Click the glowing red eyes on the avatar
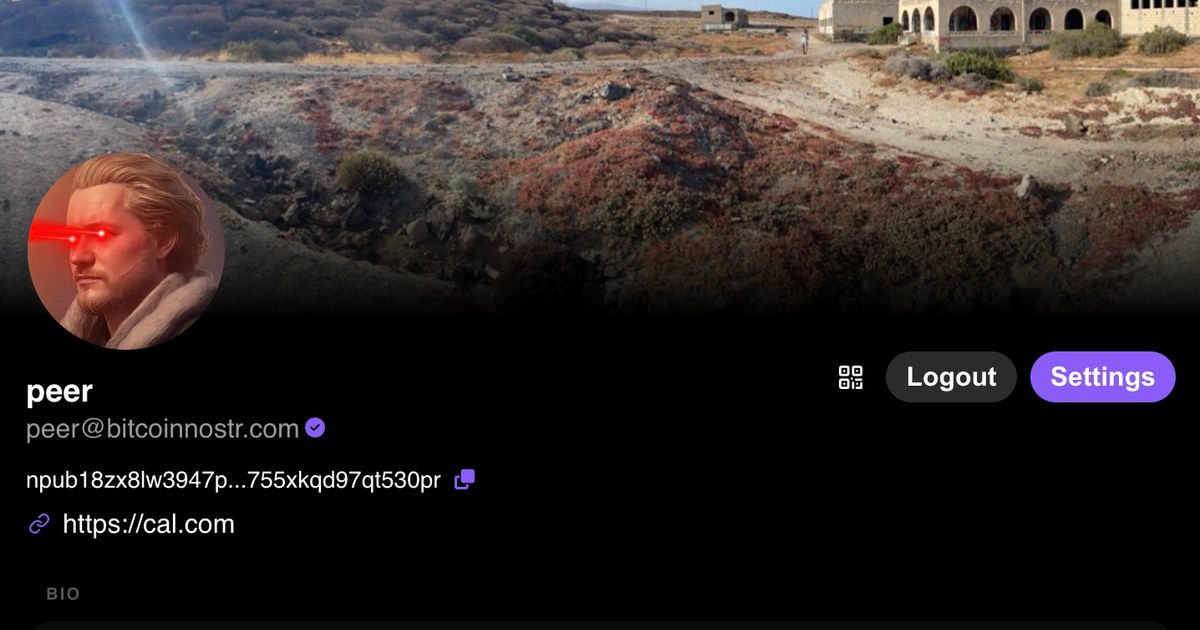This screenshot has height=630, width=1200. [72, 233]
